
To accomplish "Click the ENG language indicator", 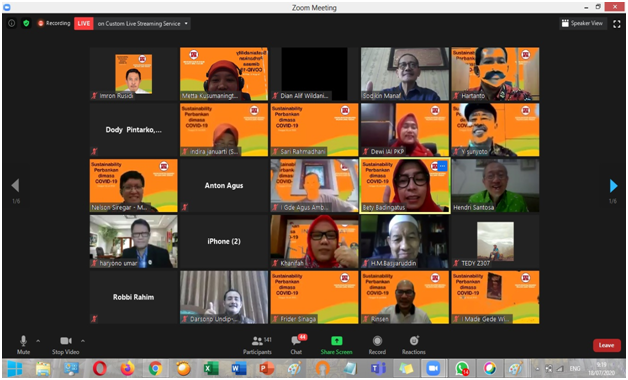I will [x=575, y=368].
